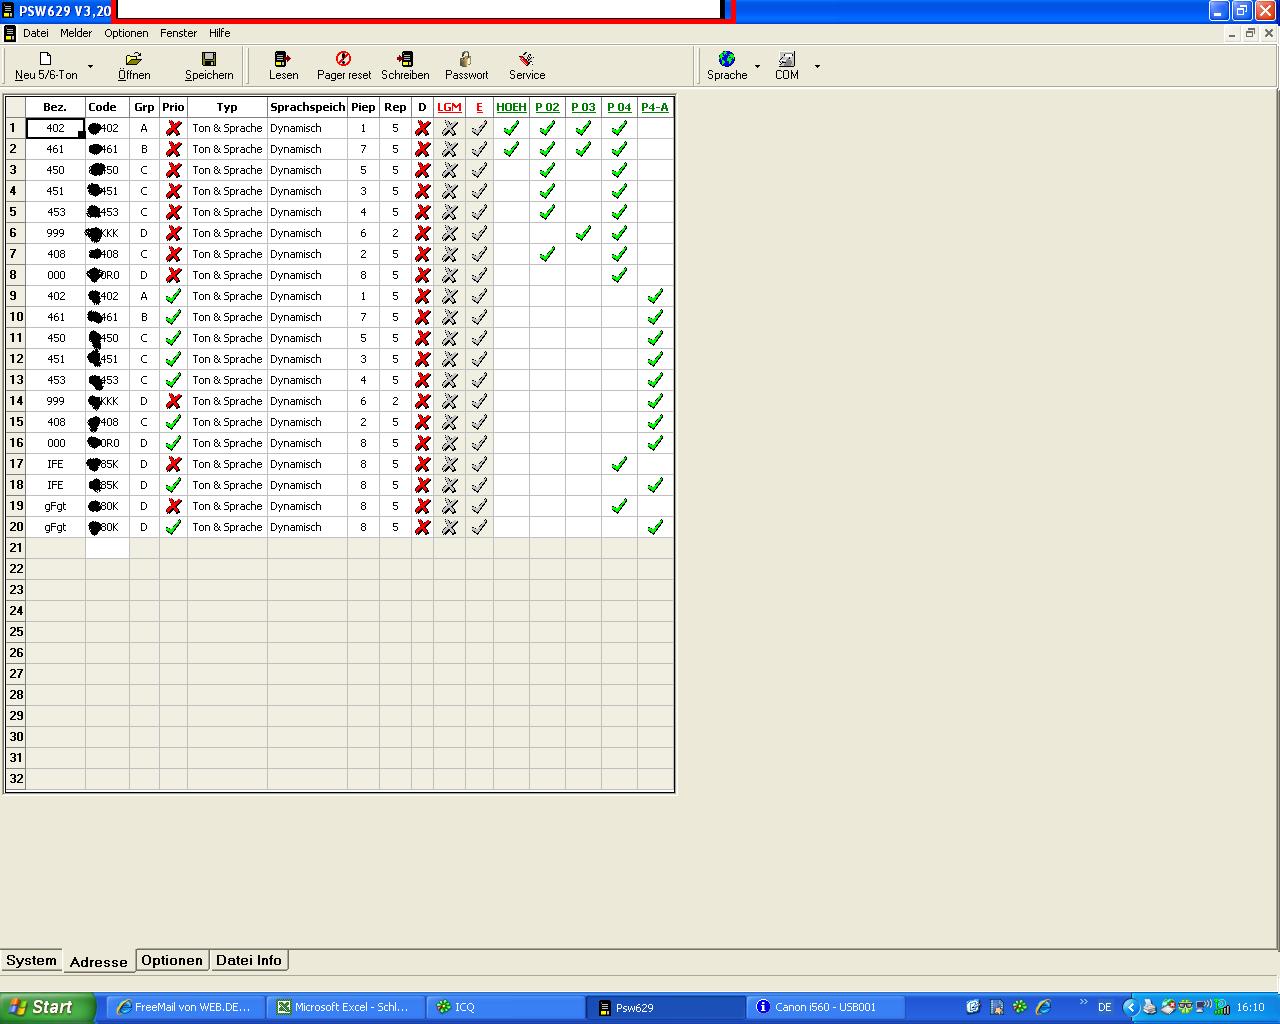Switch to the Optionen tab at bottom
The image size is (1280, 1024).
pyautogui.click(x=172, y=960)
